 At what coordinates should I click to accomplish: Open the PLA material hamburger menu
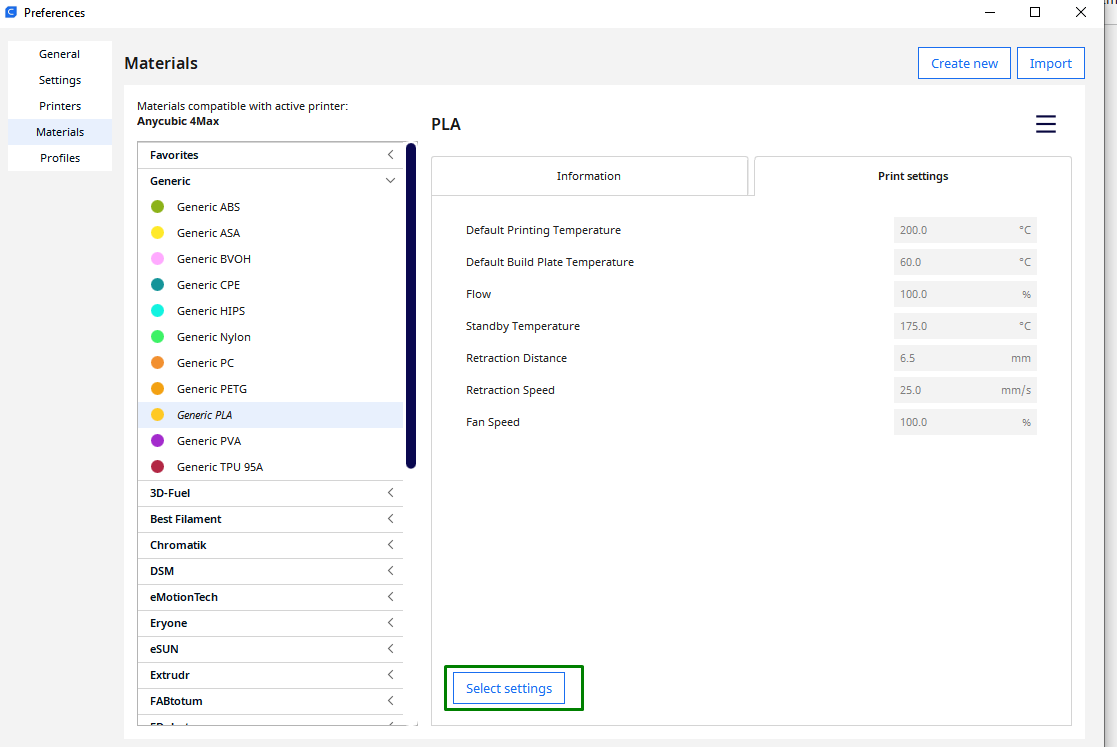tap(1045, 124)
